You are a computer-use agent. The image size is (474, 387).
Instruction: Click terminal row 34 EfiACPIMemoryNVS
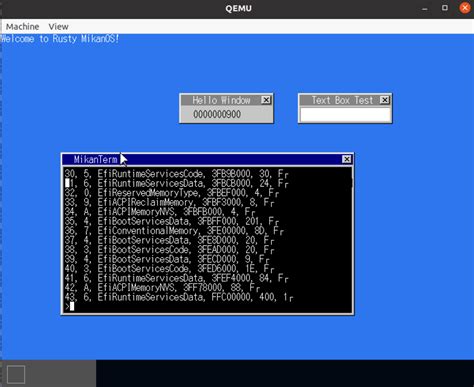click(x=160, y=212)
